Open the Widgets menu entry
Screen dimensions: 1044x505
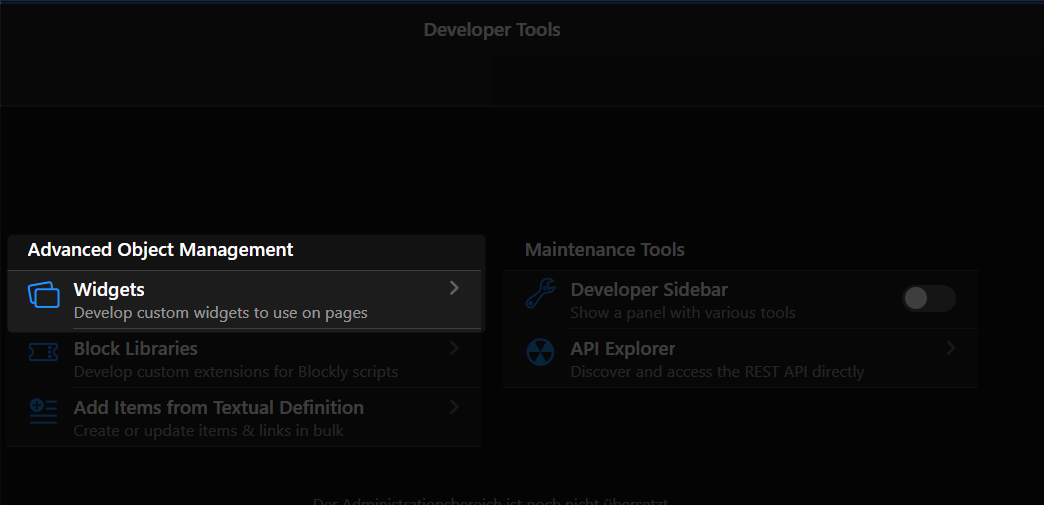click(109, 290)
